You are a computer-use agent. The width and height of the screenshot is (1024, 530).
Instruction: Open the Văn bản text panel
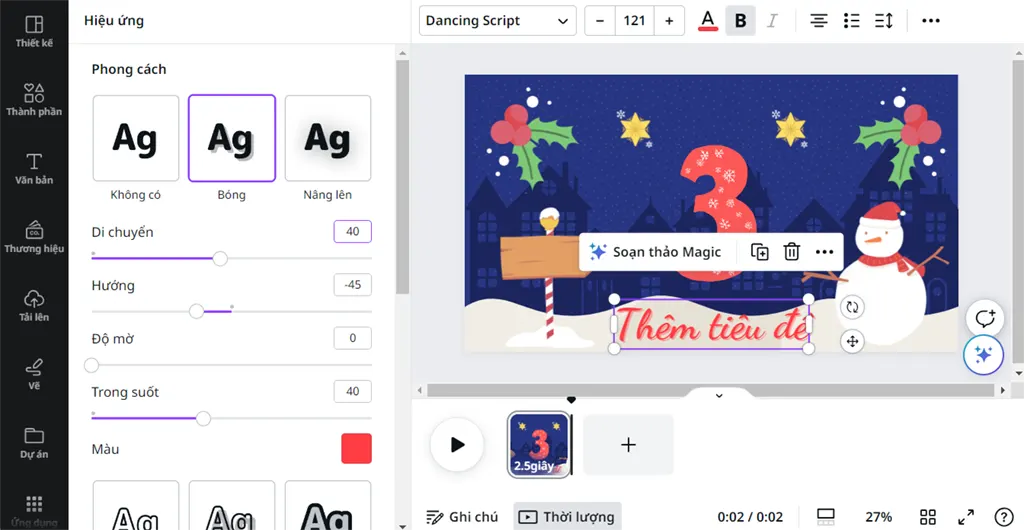point(34,168)
